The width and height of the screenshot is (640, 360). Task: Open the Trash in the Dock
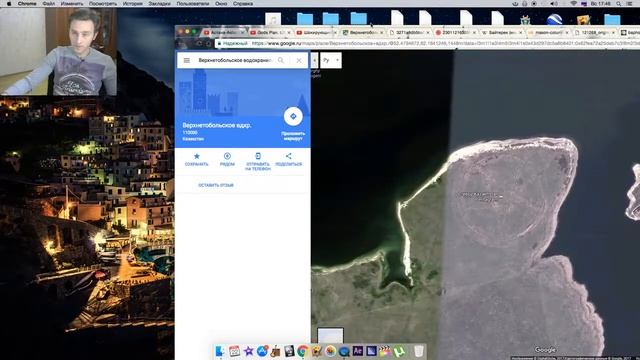(418, 351)
